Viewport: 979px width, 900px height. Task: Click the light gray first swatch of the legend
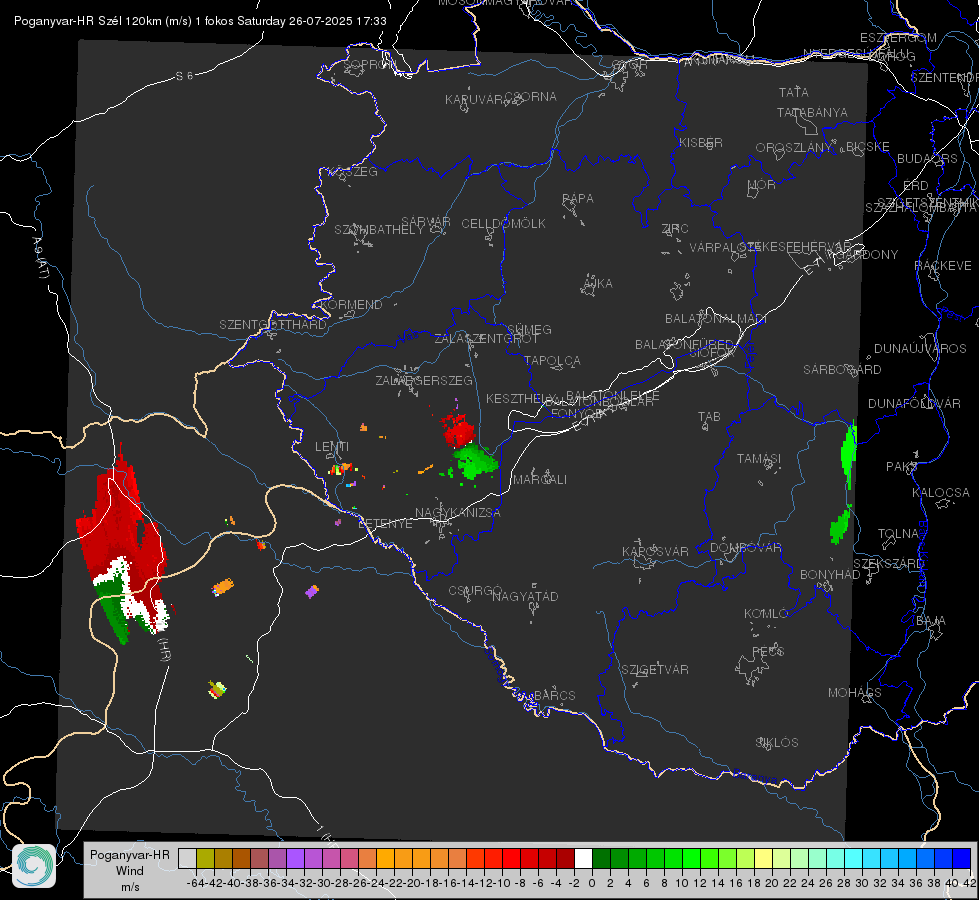click(187, 858)
